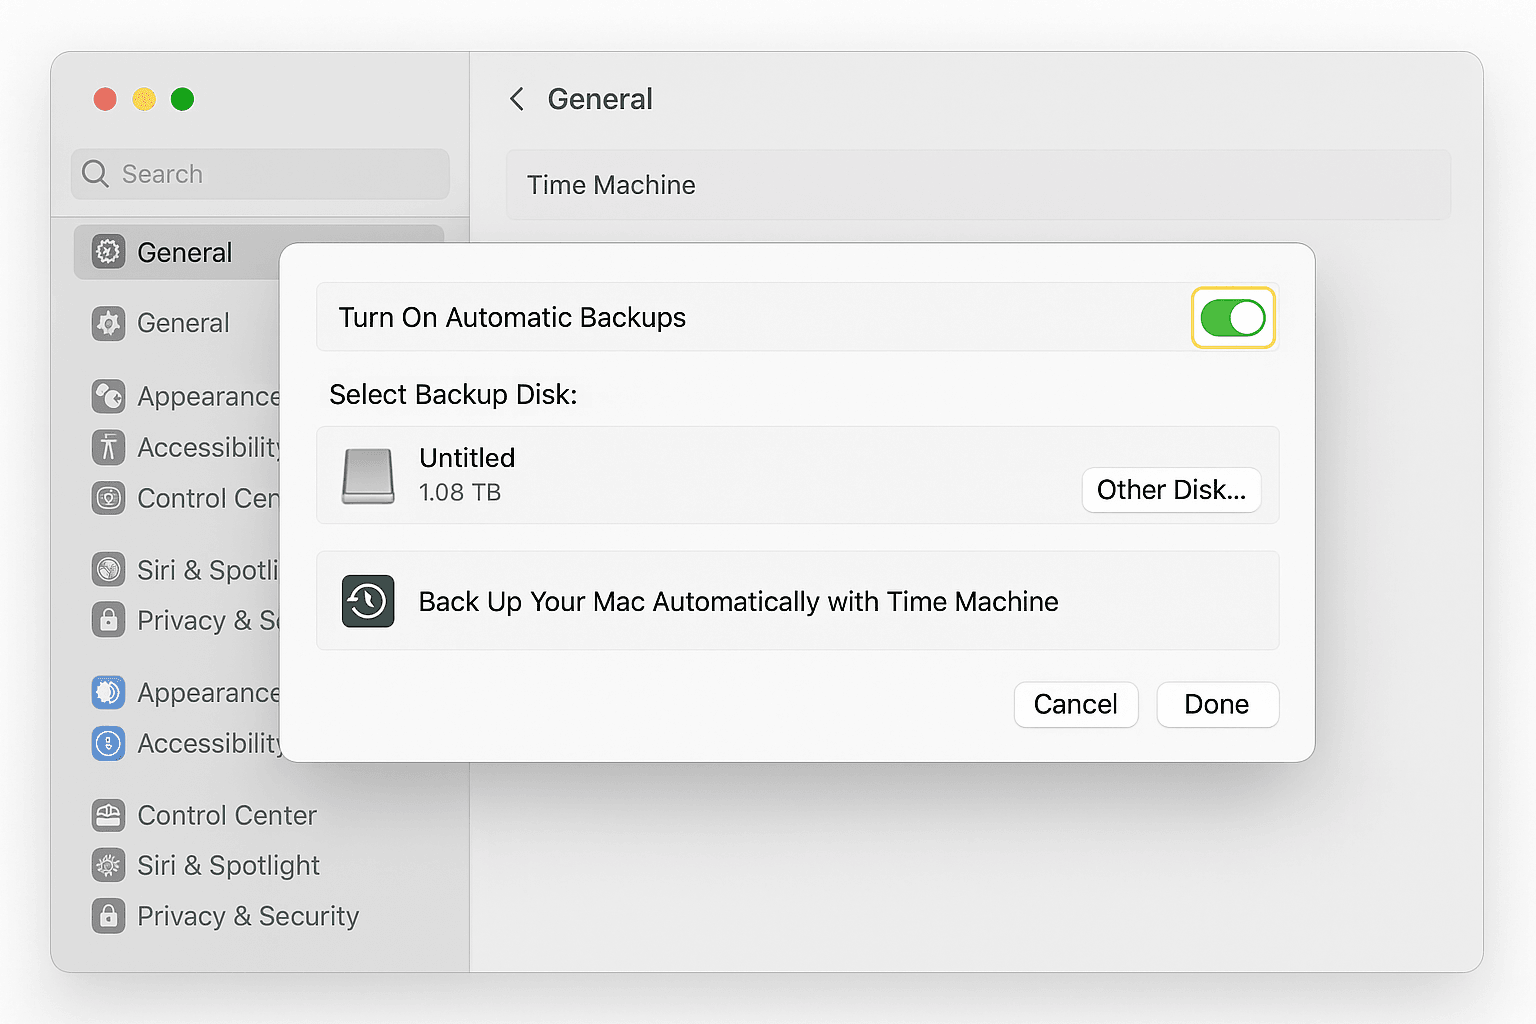
Task: Zoom the window with the green button
Action: tap(182, 99)
